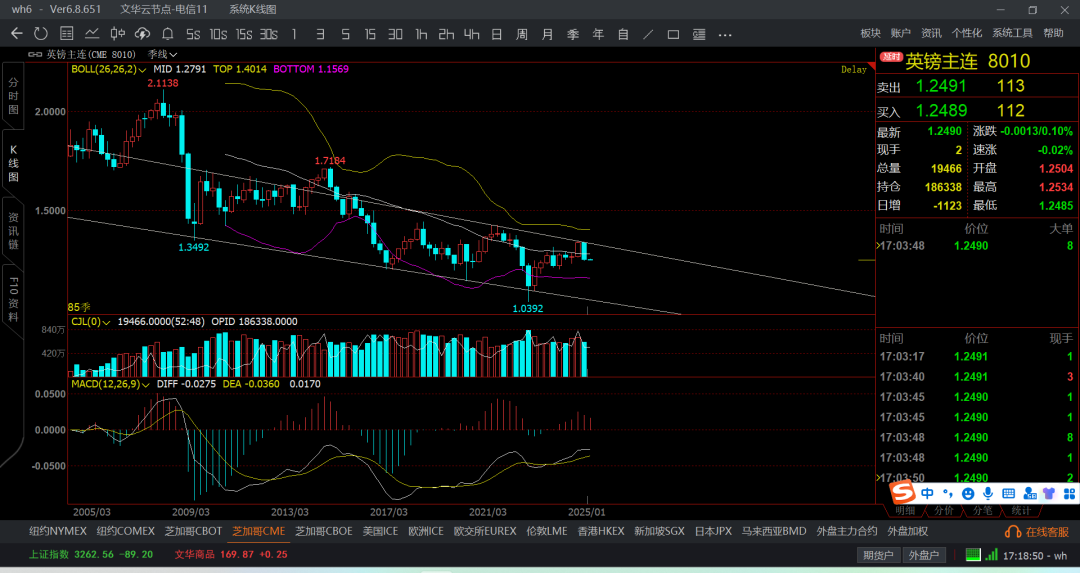Open the soft keyboard icon on Sogou bar
1080x573 pixels.
[x=1008, y=493]
